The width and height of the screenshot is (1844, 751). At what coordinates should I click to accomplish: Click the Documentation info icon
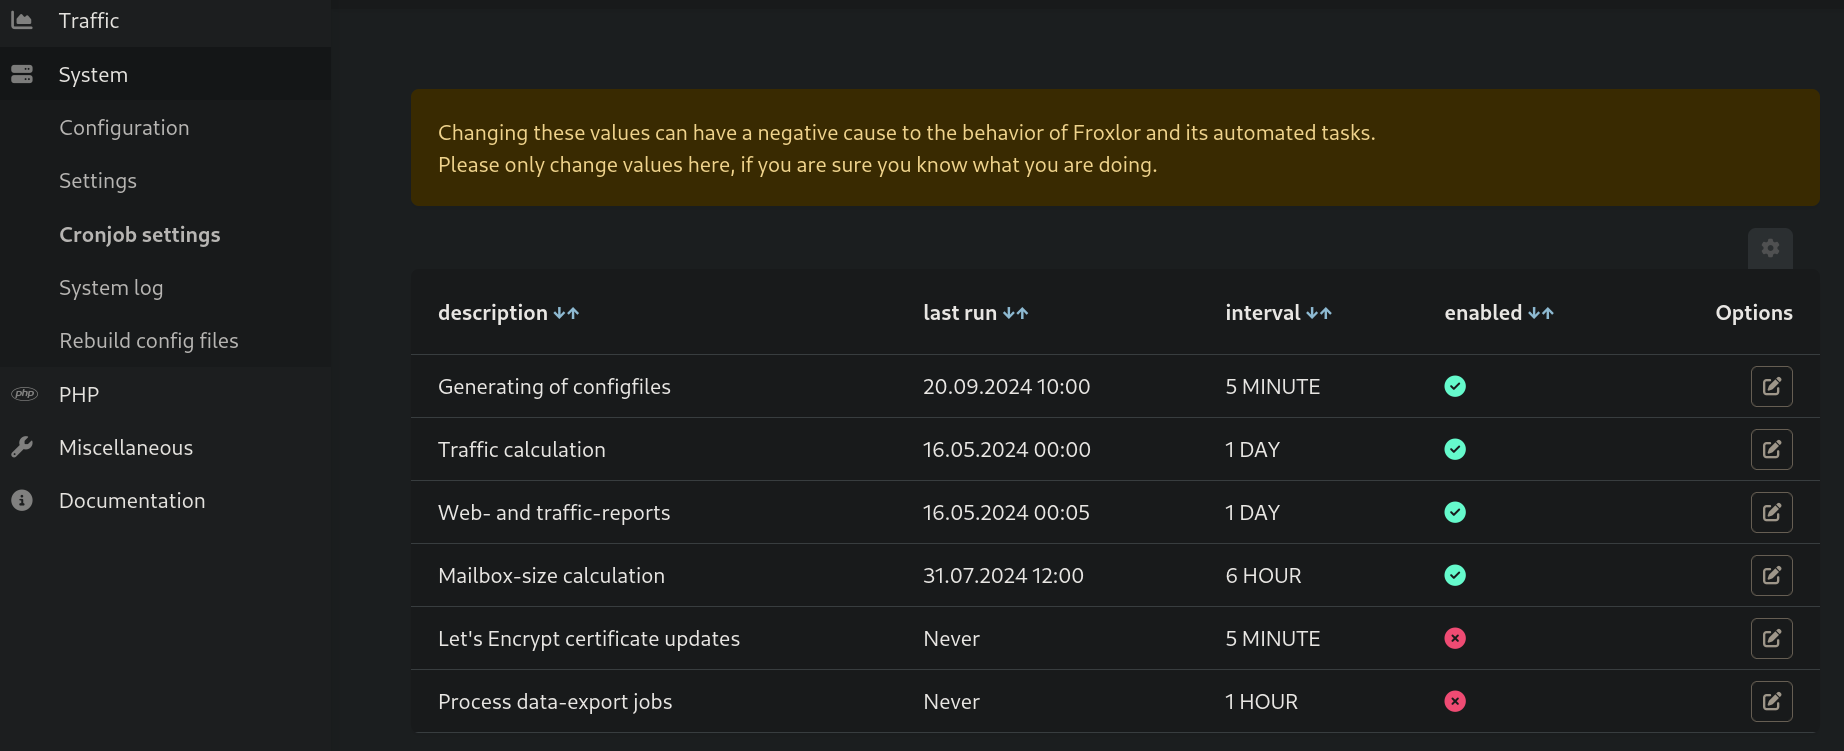22,500
